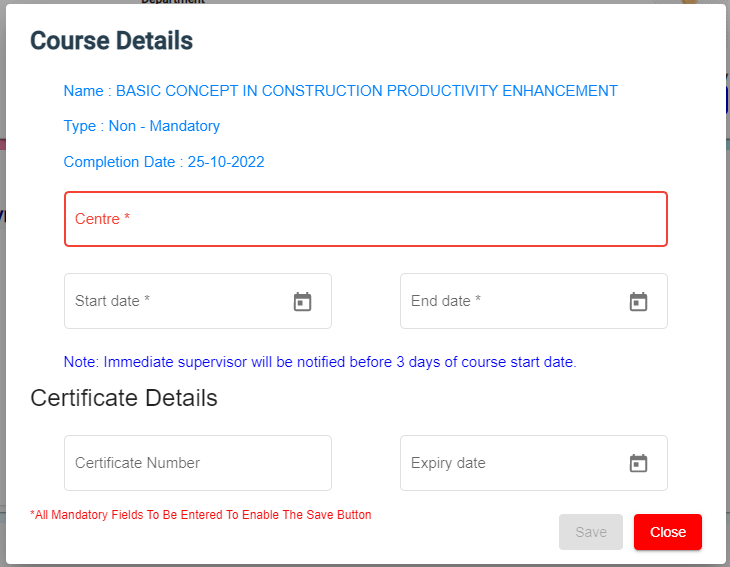Close the Course Details dialog

pyautogui.click(x=667, y=532)
